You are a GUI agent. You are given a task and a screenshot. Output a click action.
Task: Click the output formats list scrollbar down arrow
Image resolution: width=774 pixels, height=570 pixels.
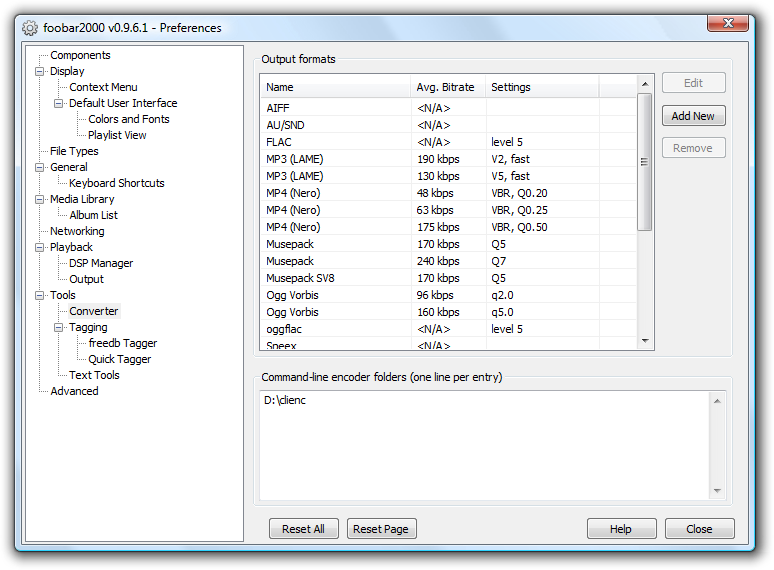point(645,342)
